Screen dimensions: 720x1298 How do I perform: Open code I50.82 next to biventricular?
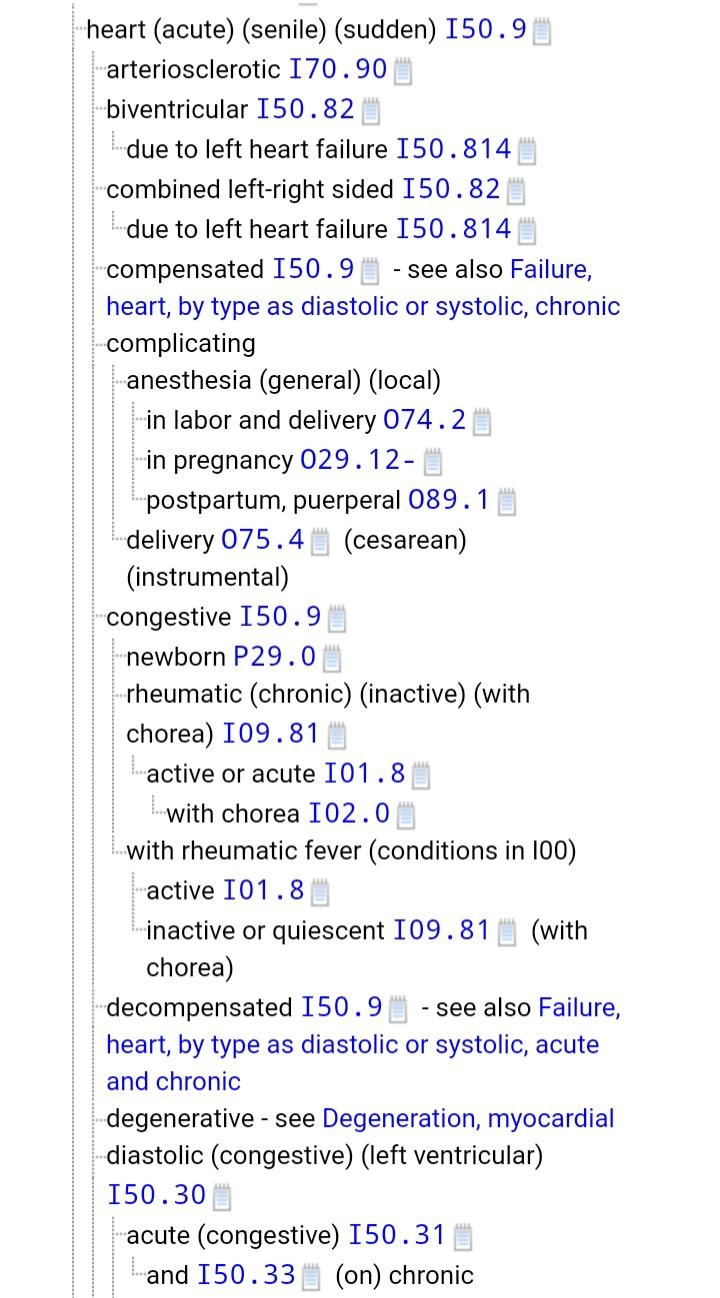point(305,109)
